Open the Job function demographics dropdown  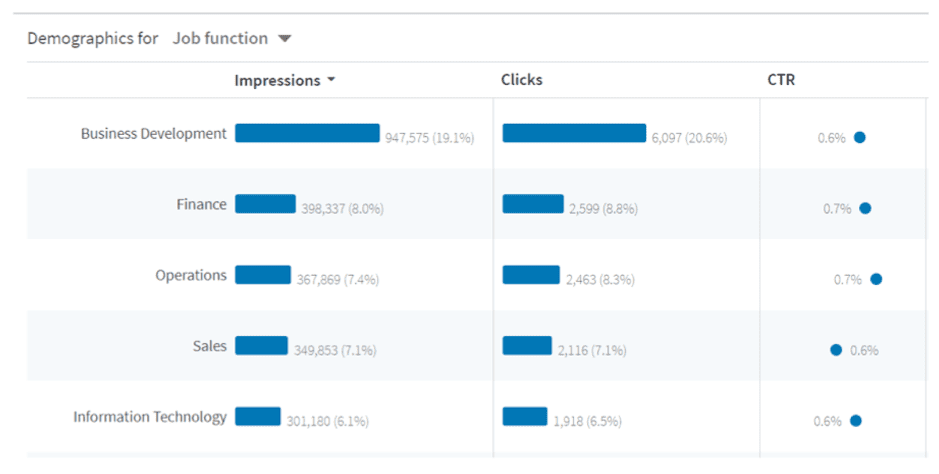[284, 39]
